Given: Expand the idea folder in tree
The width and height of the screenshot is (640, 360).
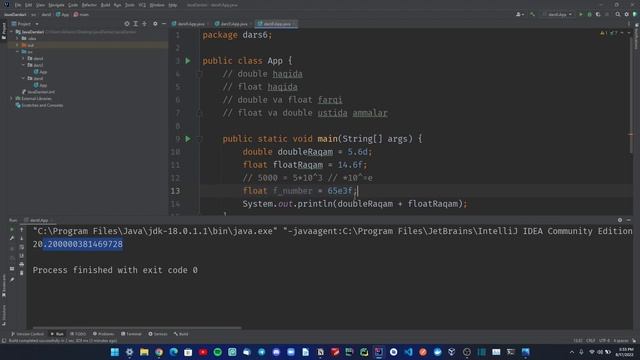Looking at the screenshot, I should click(x=18, y=38).
